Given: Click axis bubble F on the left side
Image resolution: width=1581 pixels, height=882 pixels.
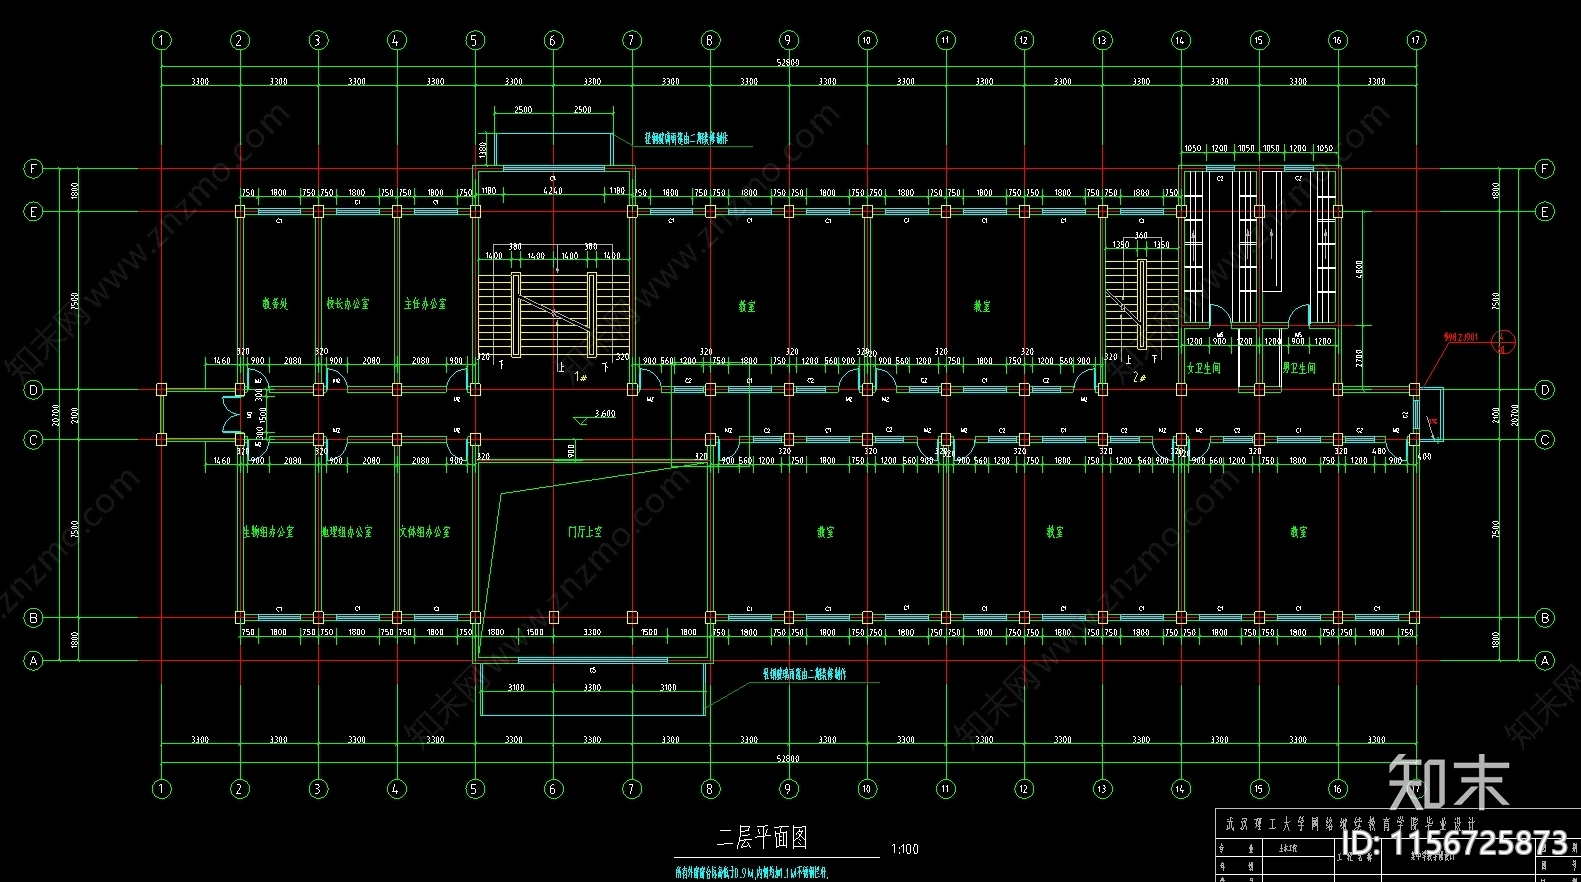Looking at the screenshot, I should (x=33, y=169).
